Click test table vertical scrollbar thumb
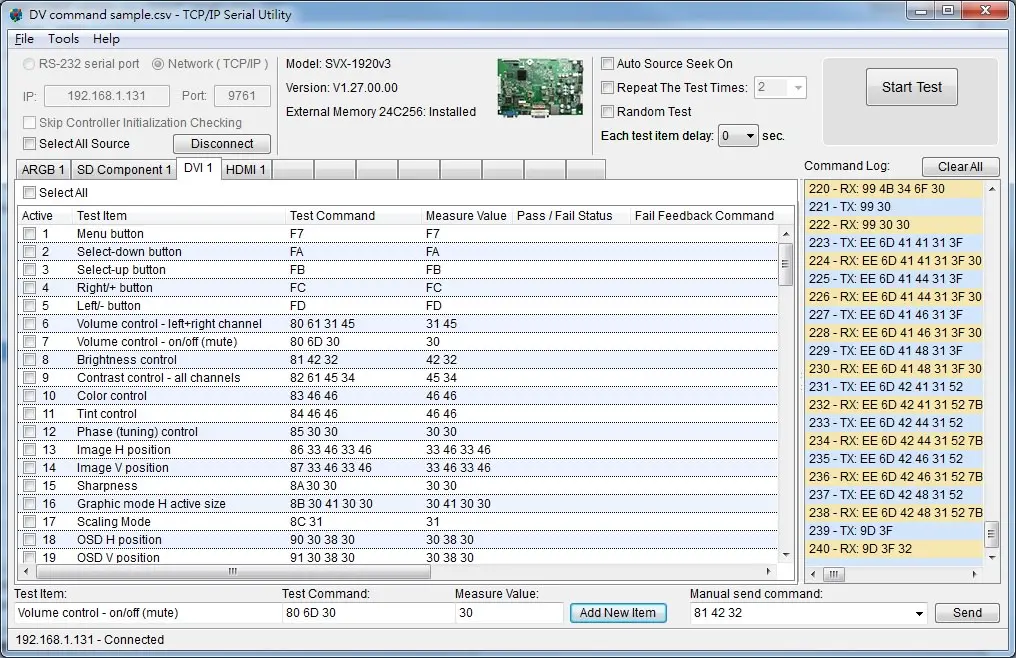This screenshot has height=658, width=1016. click(x=785, y=264)
